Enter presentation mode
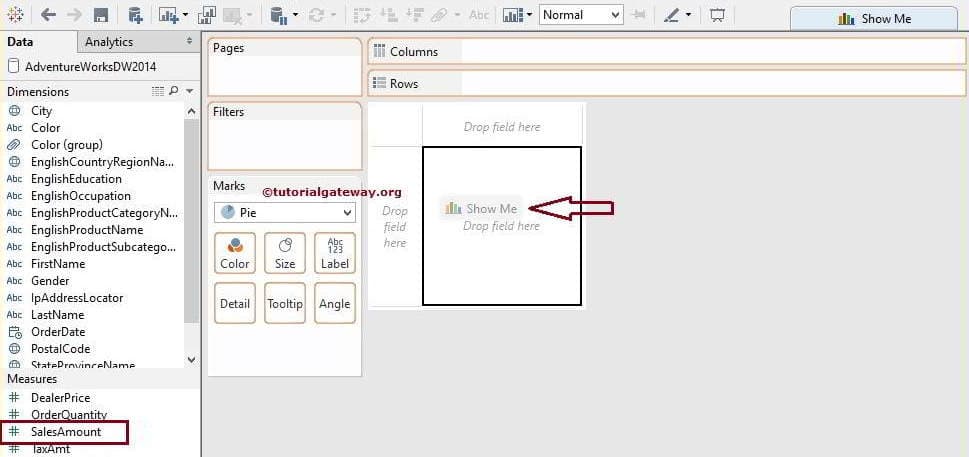969x457 pixels. [x=717, y=15]
